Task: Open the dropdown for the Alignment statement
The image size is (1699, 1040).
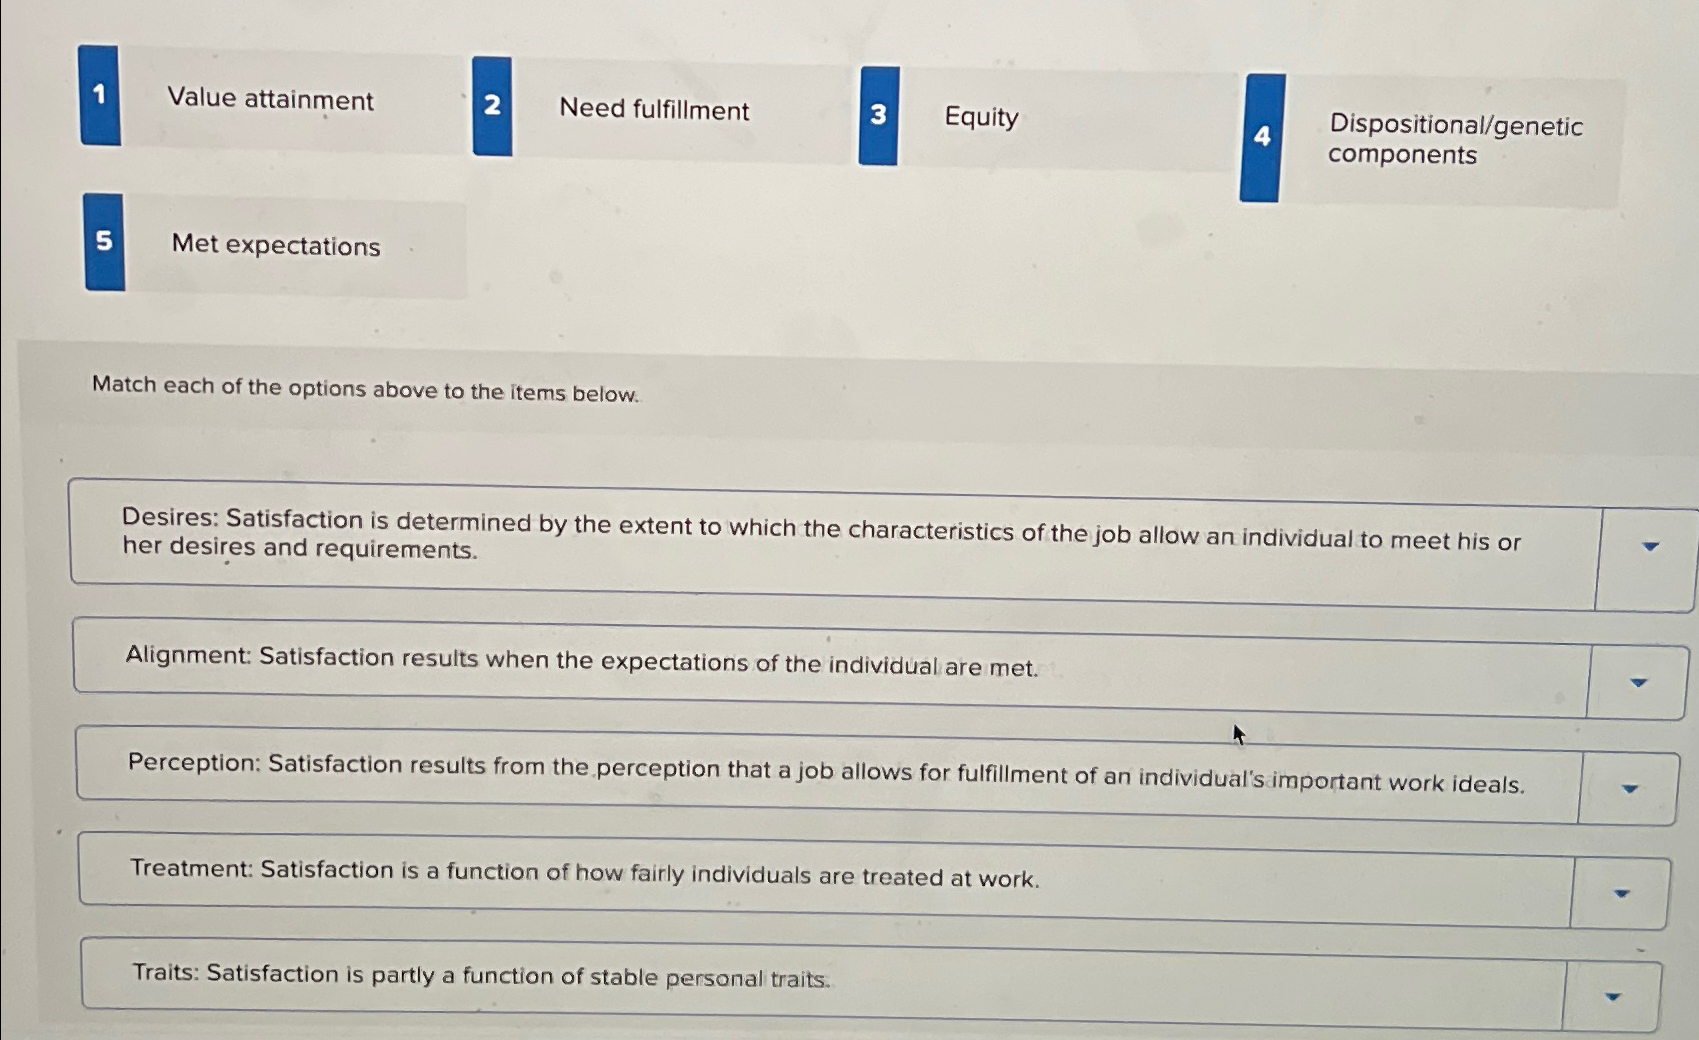Action: click(1637, 680)
